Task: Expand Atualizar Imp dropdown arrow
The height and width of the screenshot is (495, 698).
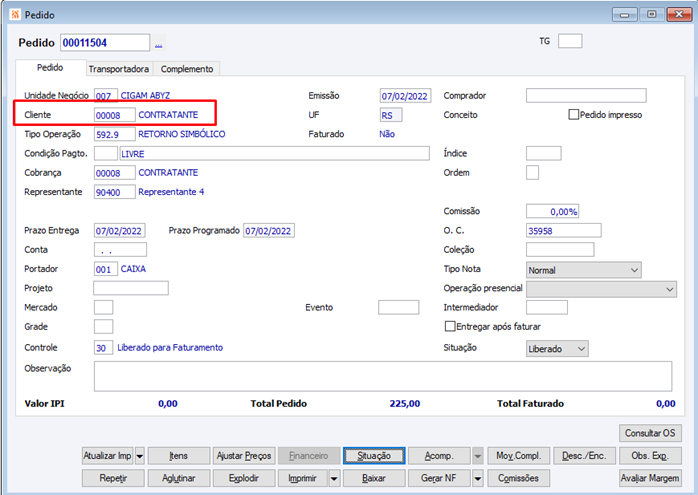Action: tap(139, 456)
